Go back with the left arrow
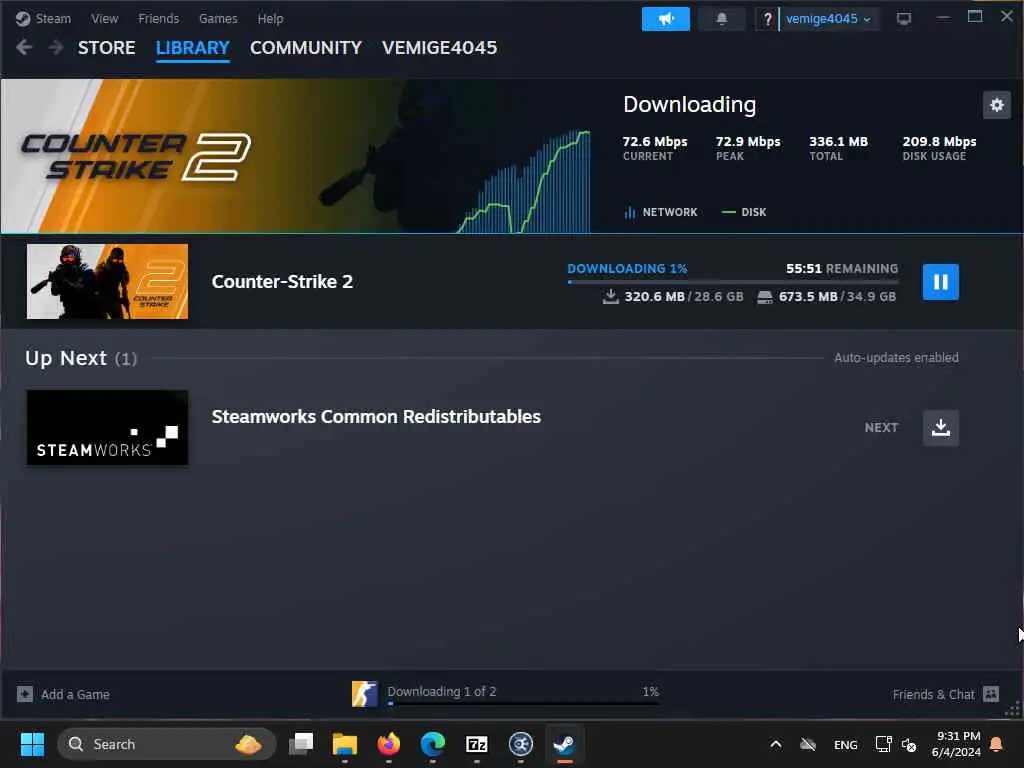Image resolution: width=1024 pixels, height=768 pixels. click(x=24, y=48)
